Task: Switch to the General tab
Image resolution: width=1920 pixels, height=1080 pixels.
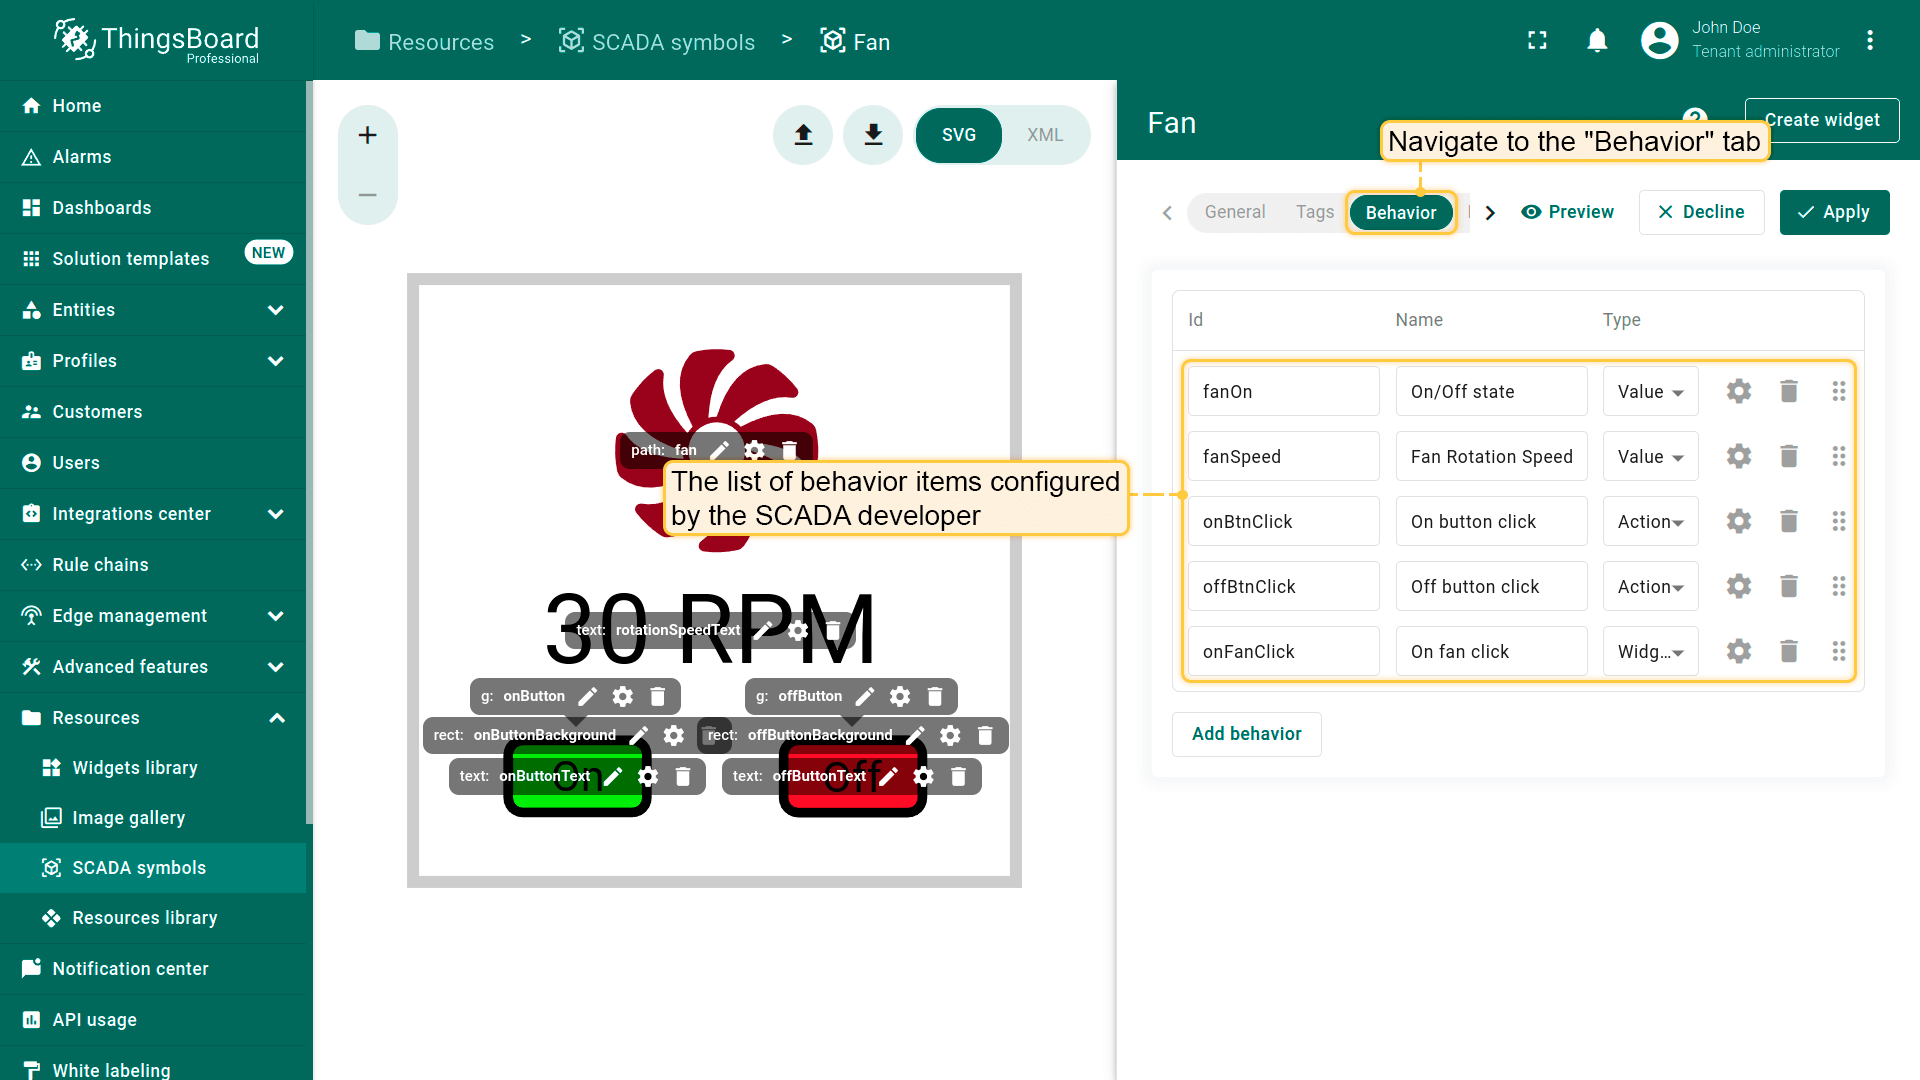Action: (1234, 212)
